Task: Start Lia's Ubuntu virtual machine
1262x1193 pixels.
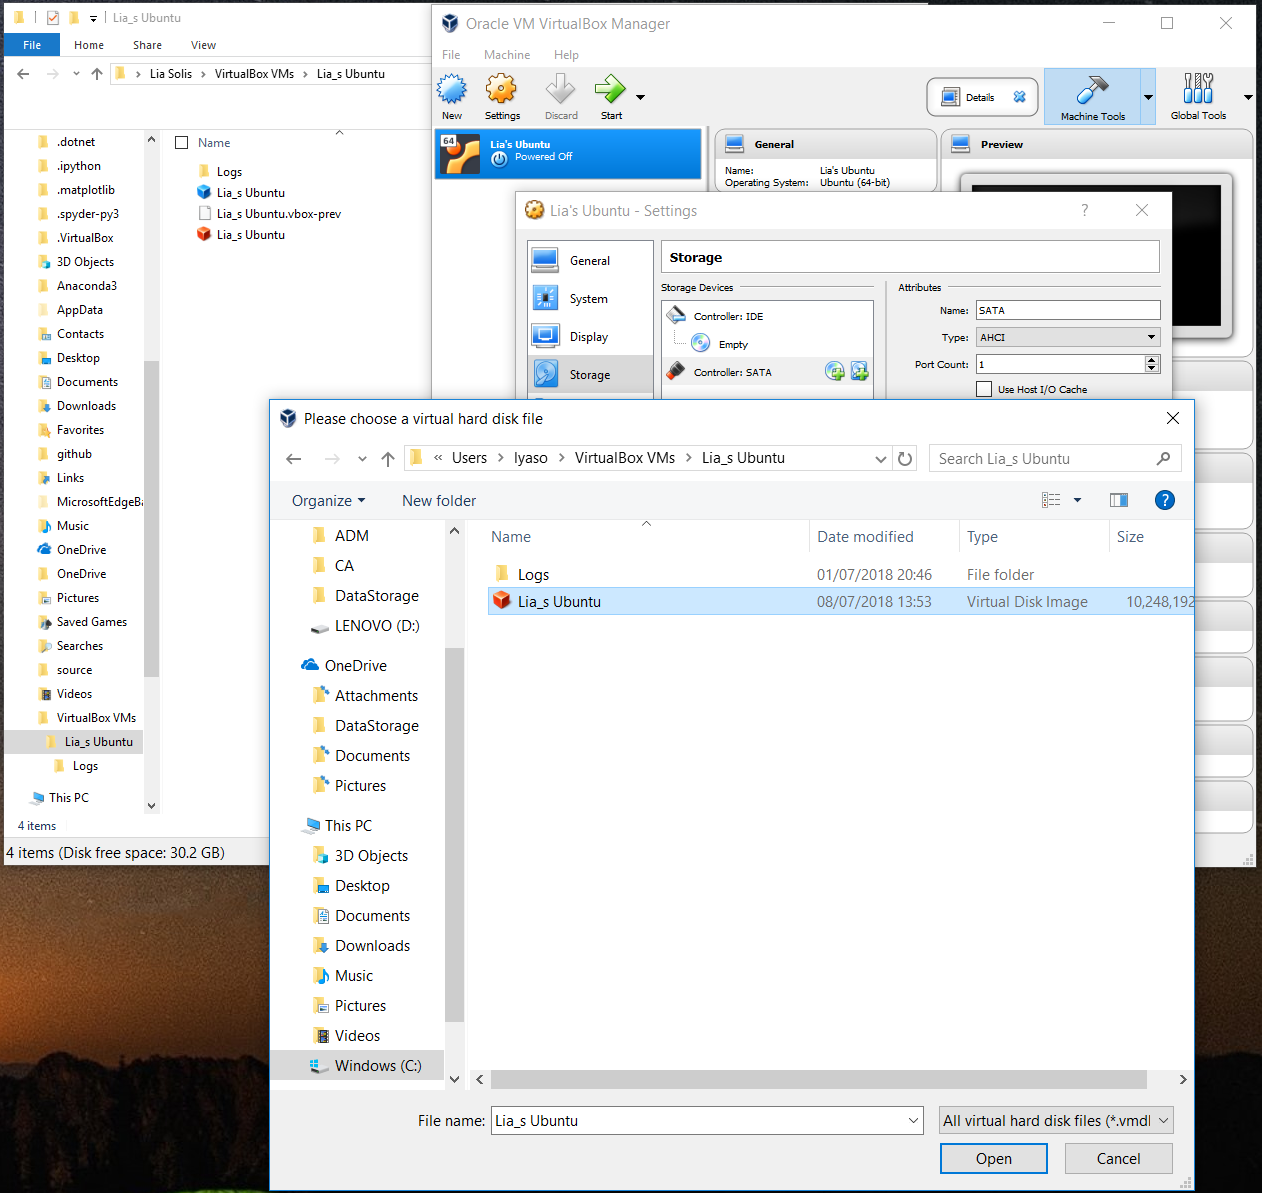Action: 611,95
